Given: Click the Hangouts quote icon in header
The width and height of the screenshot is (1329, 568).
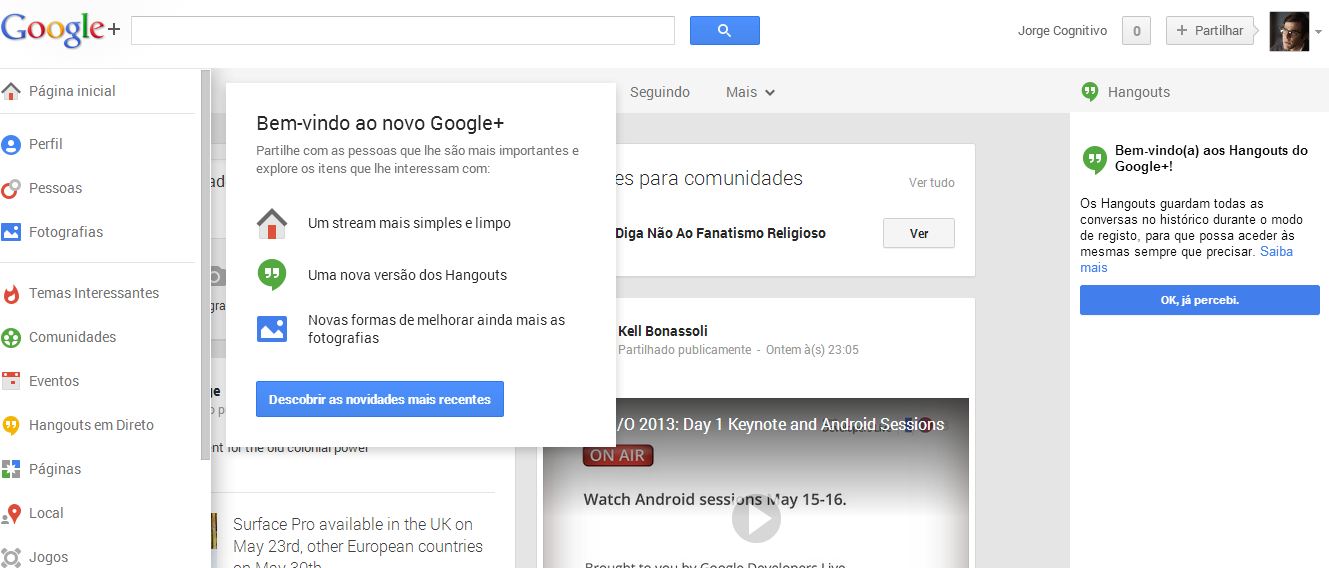Looking at the screenshot, I should (x=1090, y=92).
